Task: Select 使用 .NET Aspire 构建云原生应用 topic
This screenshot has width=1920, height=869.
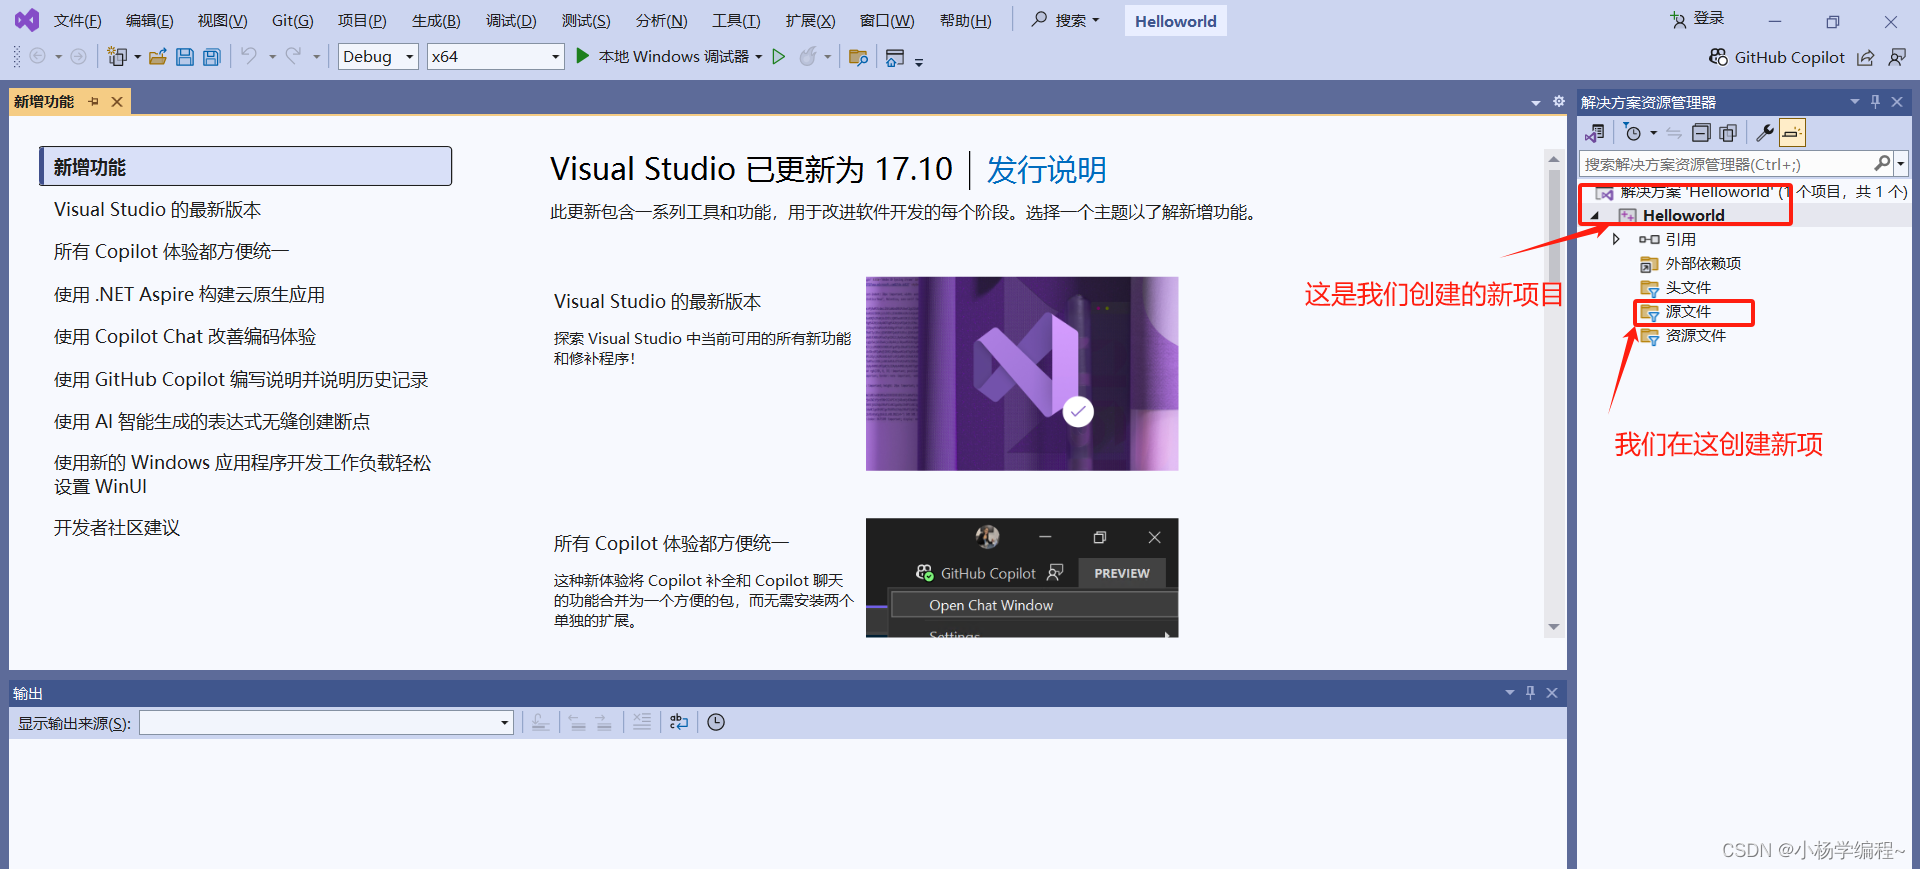Action: click(189, 295)
